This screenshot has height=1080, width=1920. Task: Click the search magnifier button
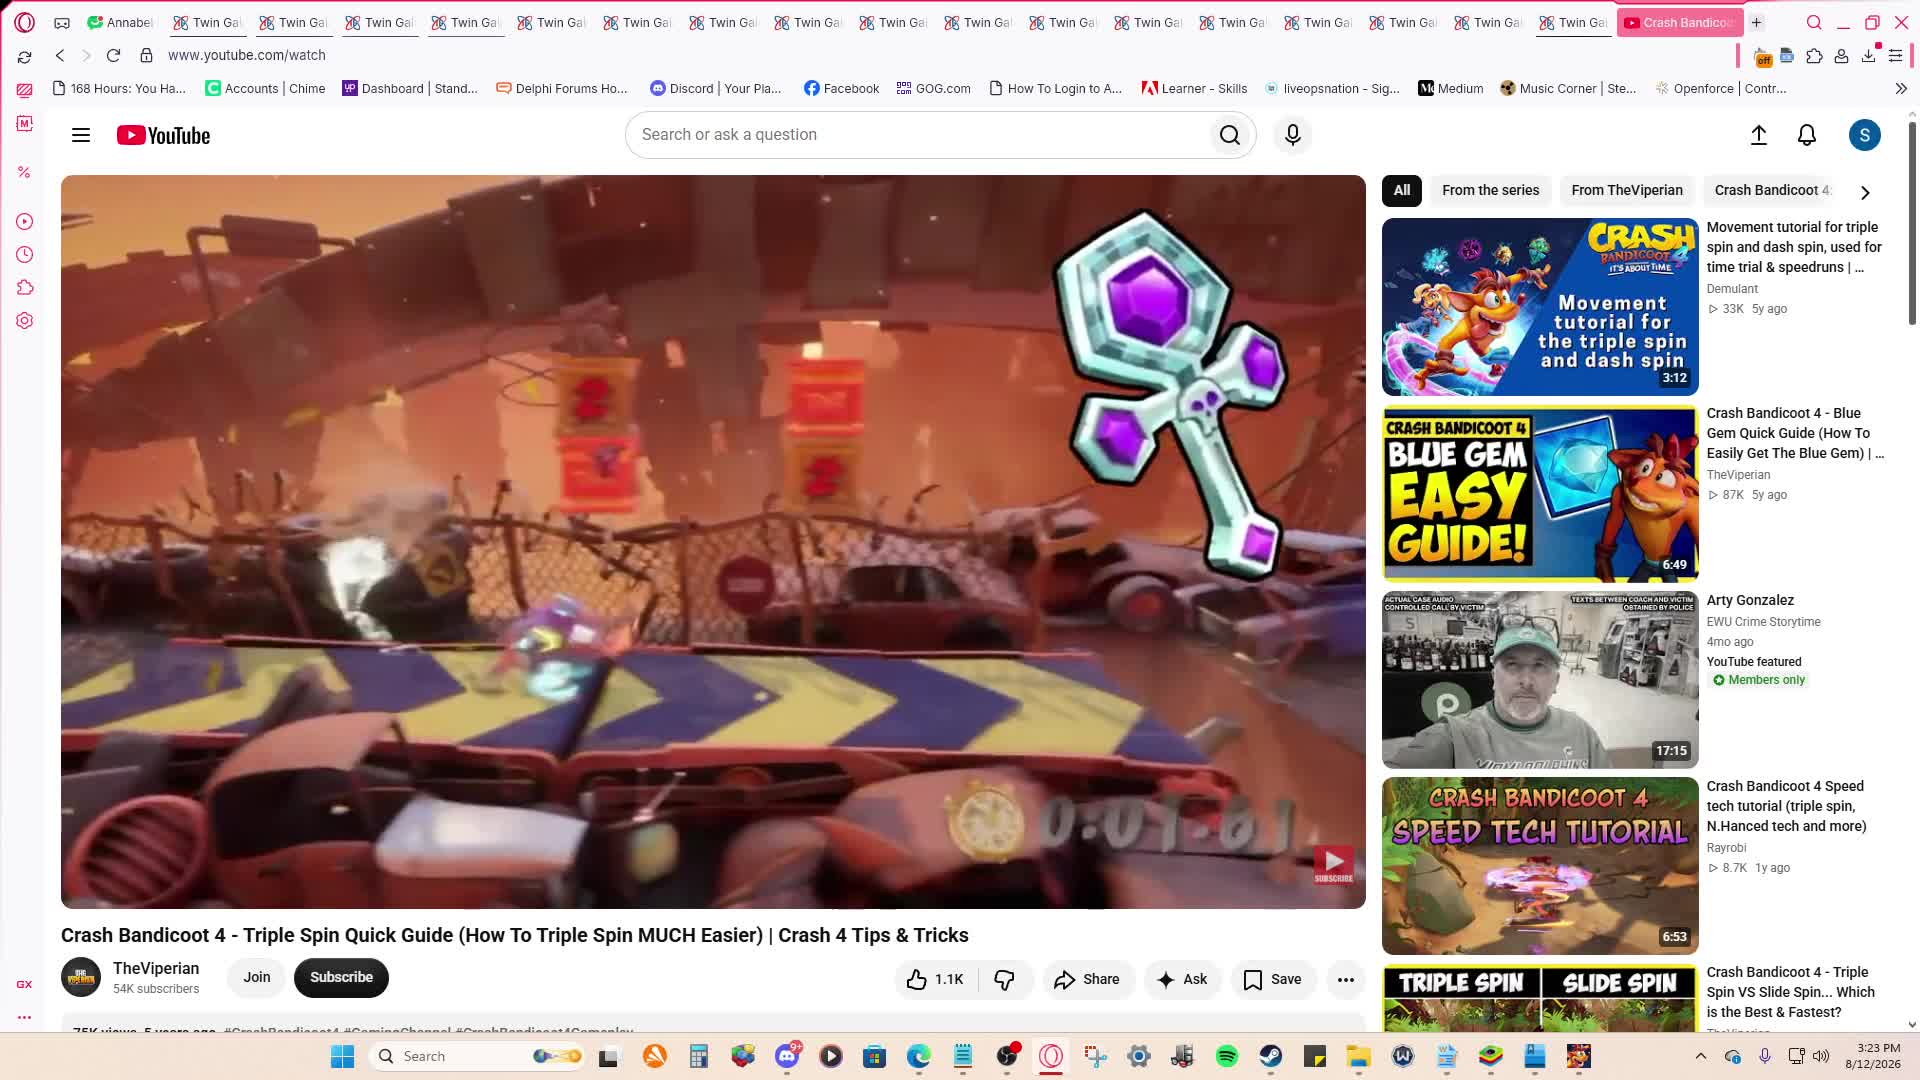click(1230, 135)
